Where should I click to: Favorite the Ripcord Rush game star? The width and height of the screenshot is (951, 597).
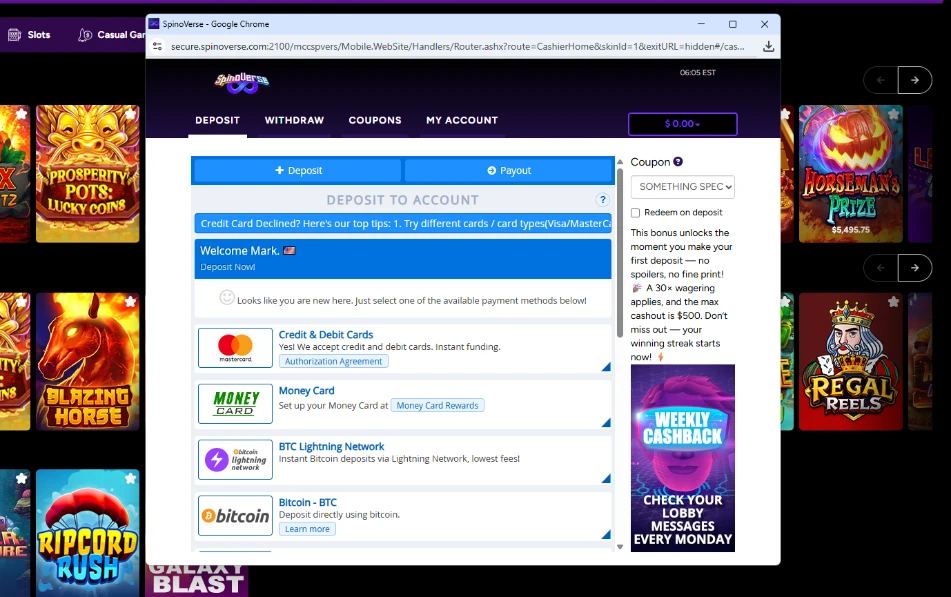(130, 480)
